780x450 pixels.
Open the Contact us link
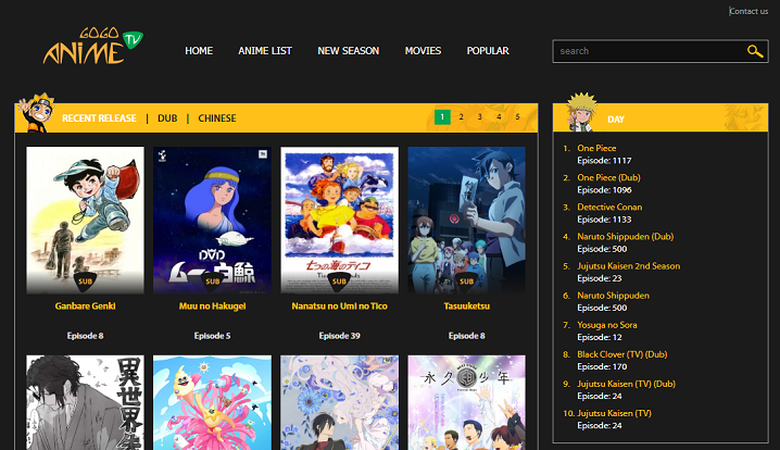[x=749, y=11]
